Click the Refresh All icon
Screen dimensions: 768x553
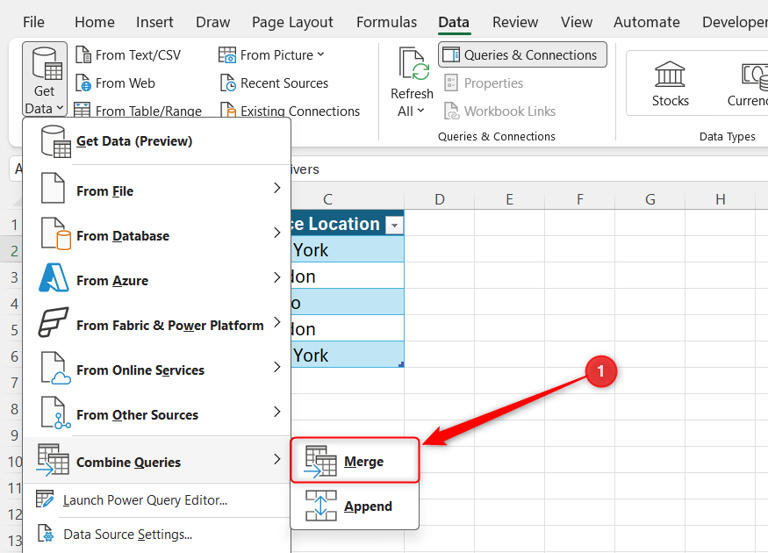coord(412,65)
